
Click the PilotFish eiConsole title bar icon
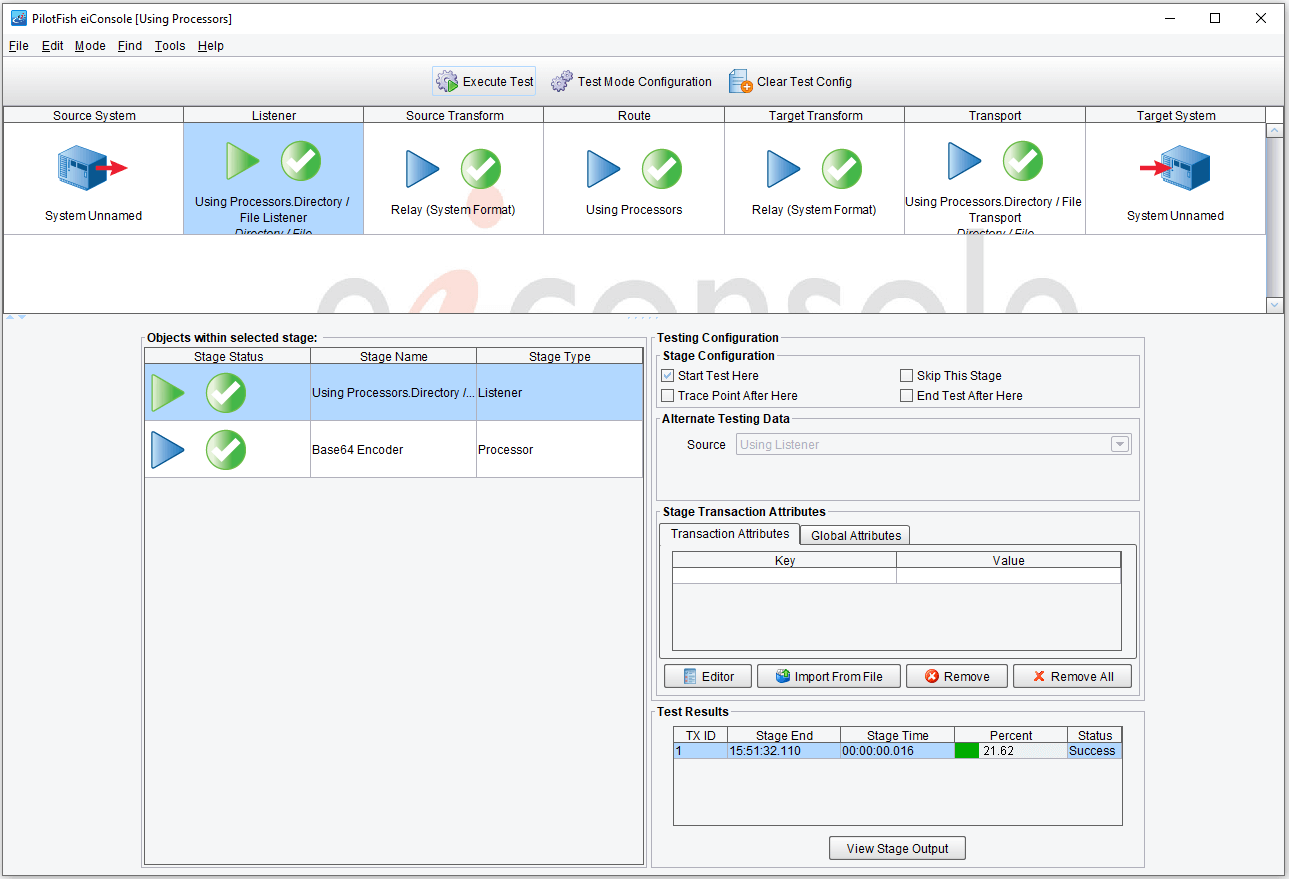(x=18, y=18)
